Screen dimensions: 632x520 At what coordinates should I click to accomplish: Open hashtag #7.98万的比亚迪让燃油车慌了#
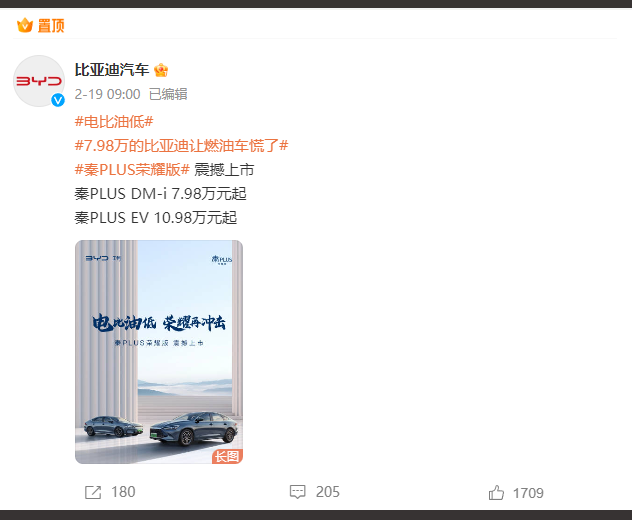tap(181, 146)
